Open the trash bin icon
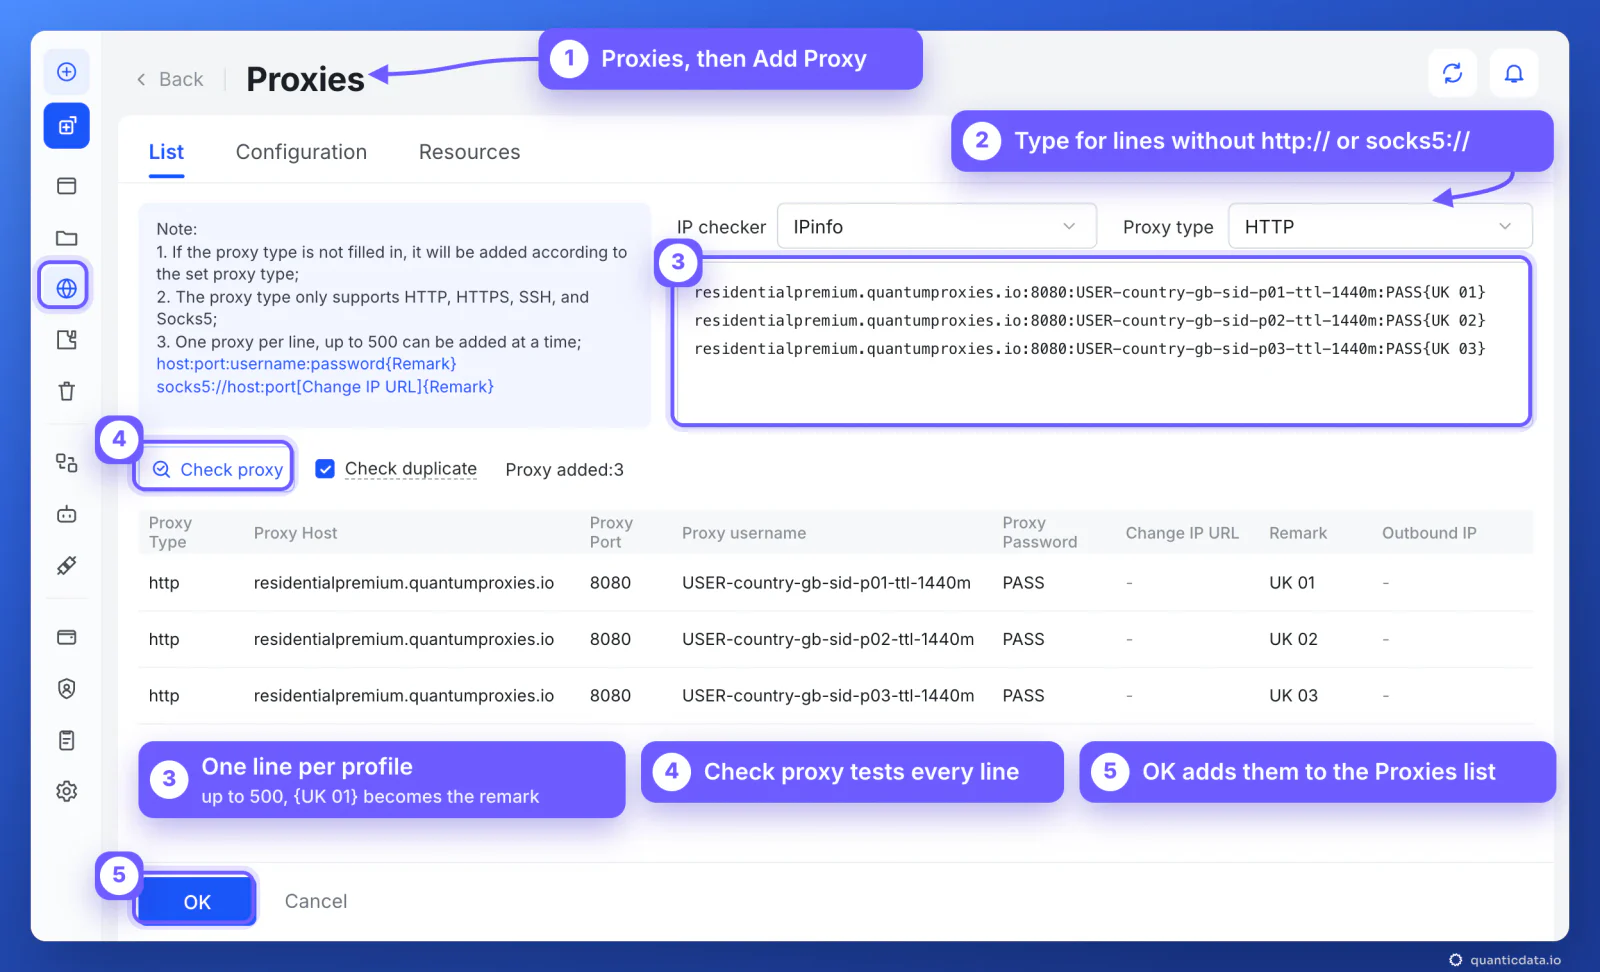Screen dimensions: 1600x972 67,391
